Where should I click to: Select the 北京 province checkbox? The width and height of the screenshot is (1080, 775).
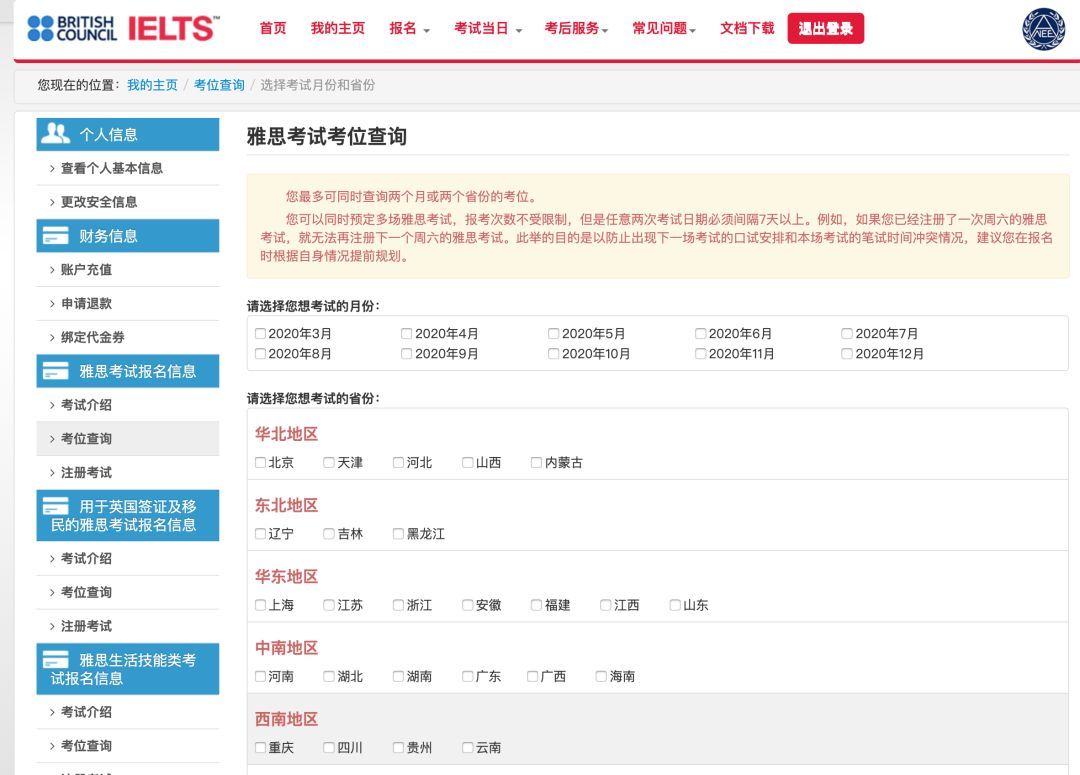tap(260, 463)
